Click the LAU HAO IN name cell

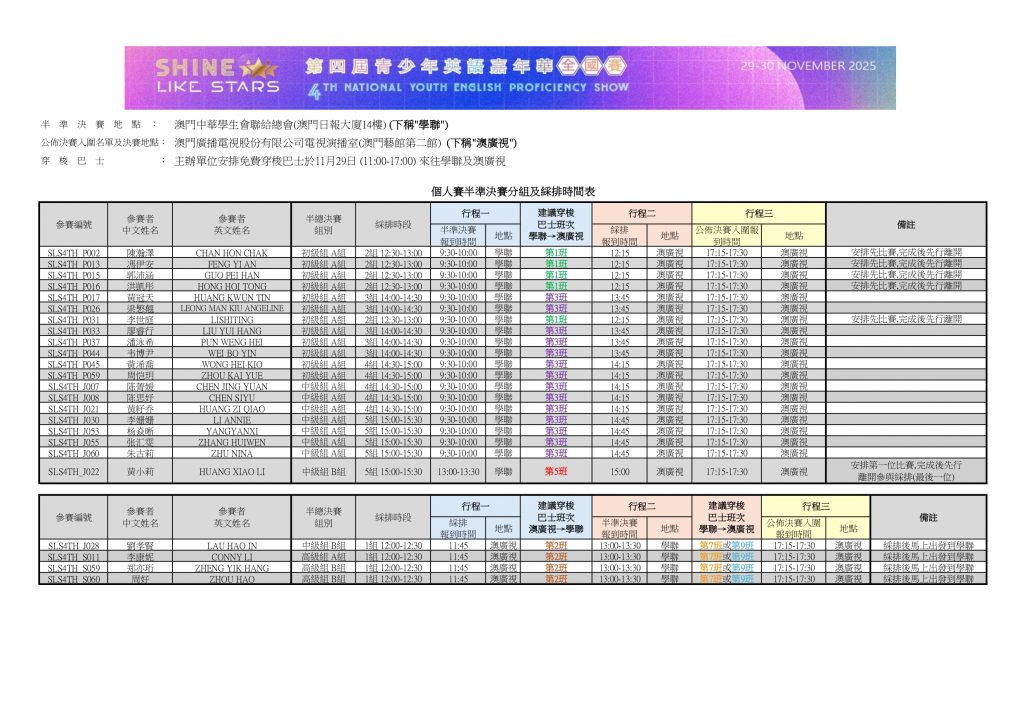(231, 545)
